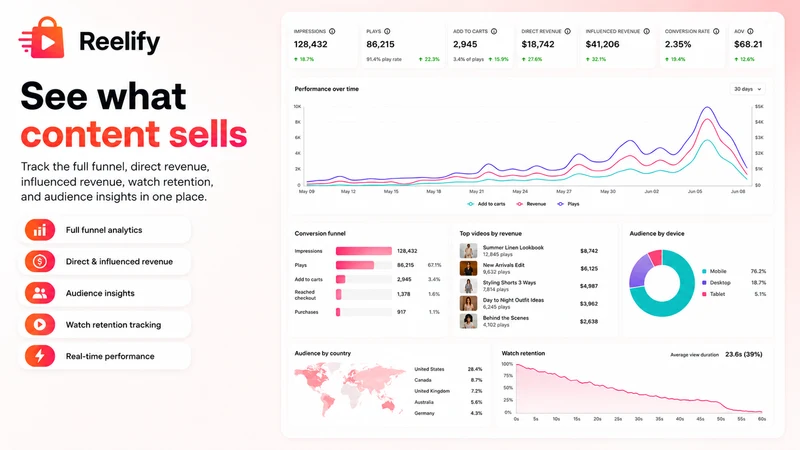Open the info icon next to Direct Revenue
The width and height of the screenshot is (800, 450).
(567, 31)
